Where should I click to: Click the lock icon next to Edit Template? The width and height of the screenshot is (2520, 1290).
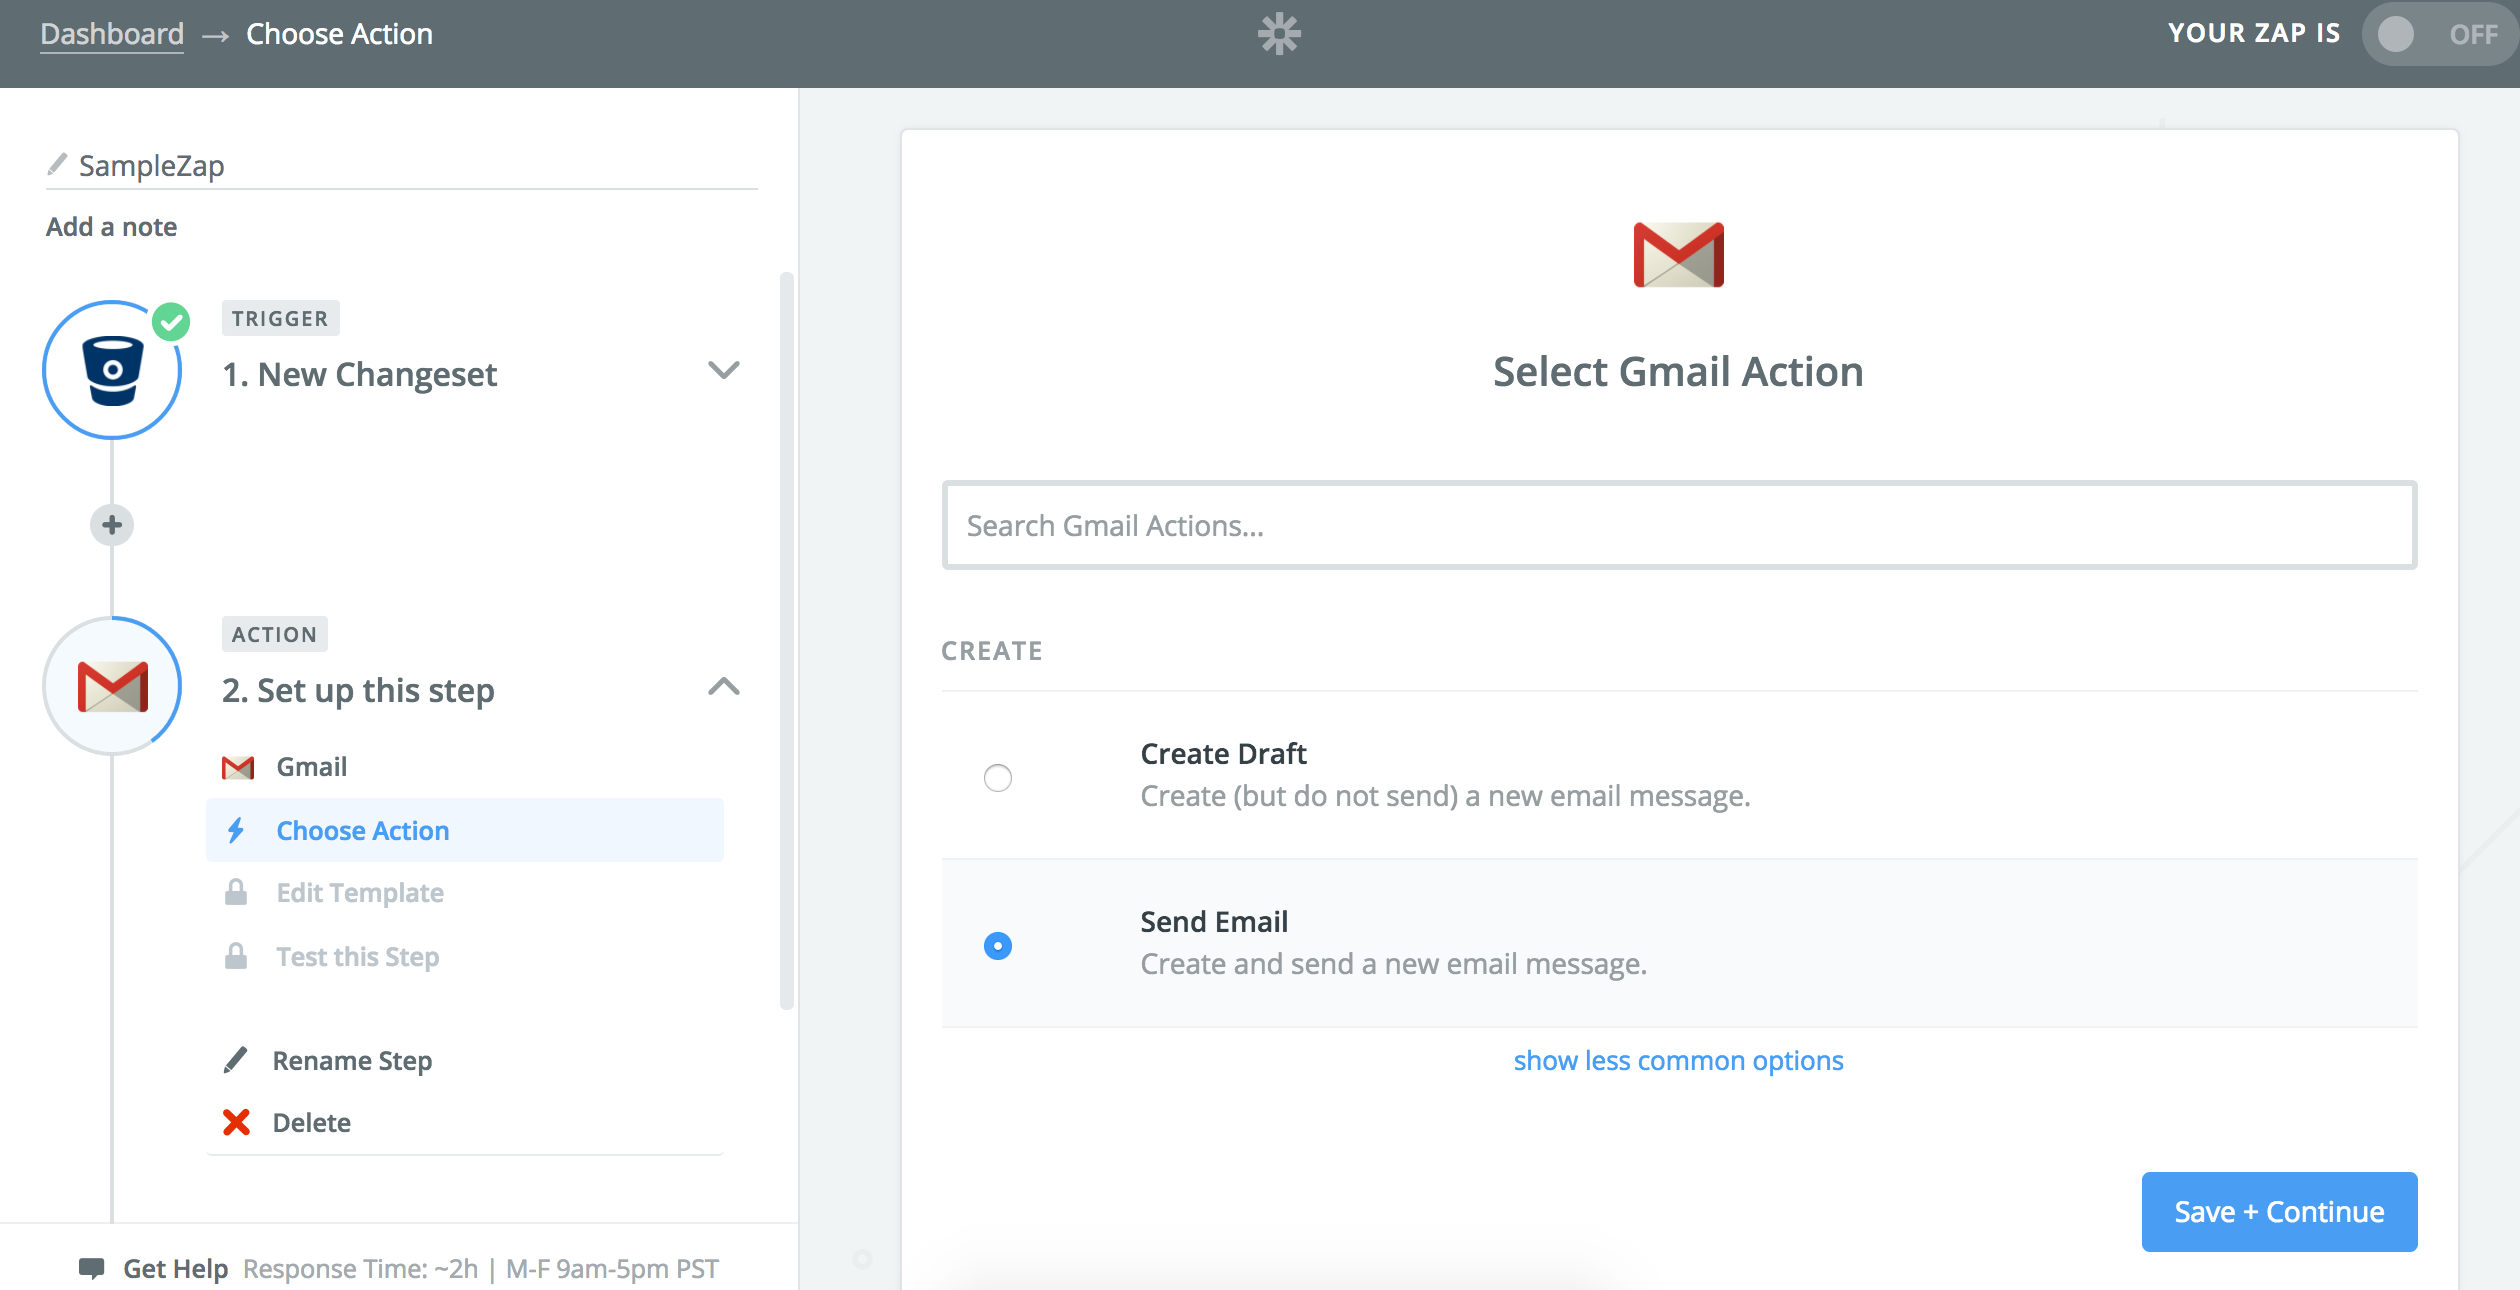coord(236,892)
